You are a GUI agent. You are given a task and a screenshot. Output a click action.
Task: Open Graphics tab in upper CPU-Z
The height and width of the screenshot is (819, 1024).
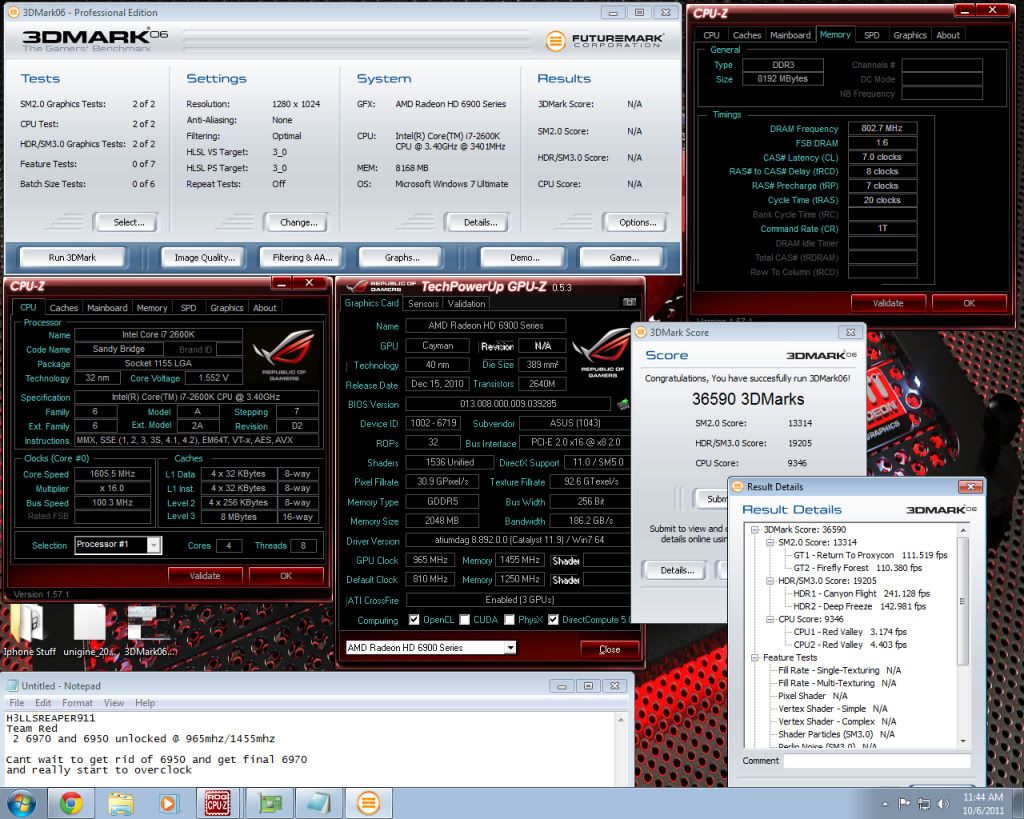tap(910, 35)
